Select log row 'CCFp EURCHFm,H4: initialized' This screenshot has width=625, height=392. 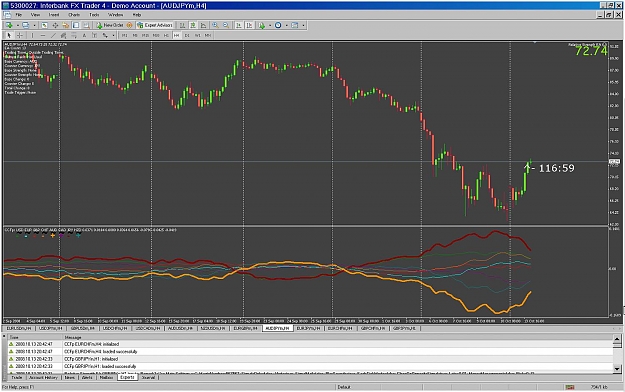click(310, 344)
